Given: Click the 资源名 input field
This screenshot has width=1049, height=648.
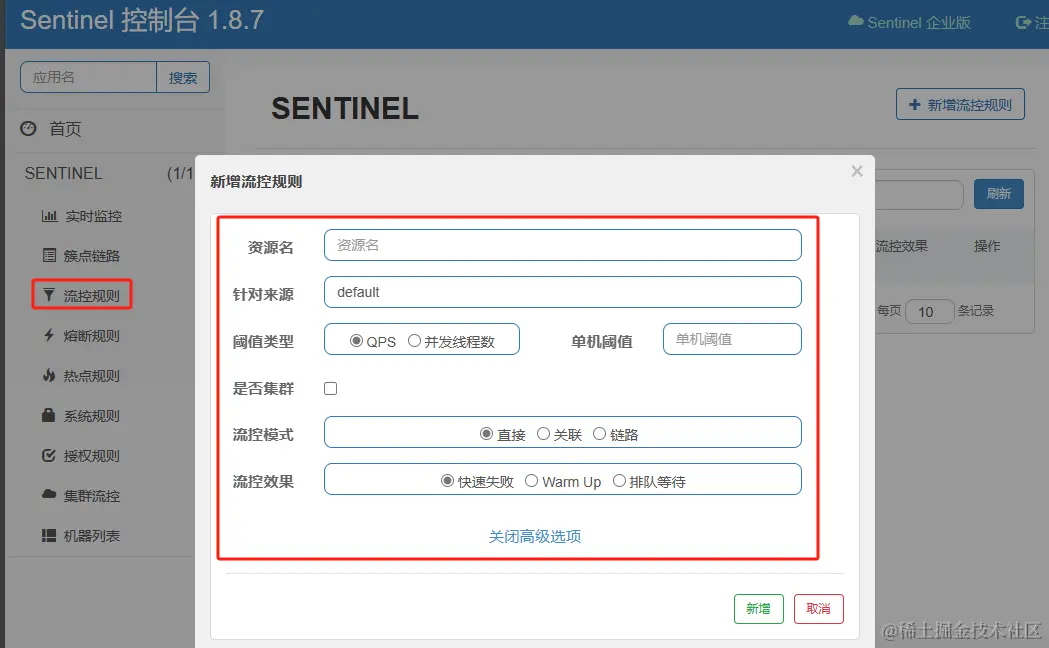Looking at the screenshot, I should 562,245.
